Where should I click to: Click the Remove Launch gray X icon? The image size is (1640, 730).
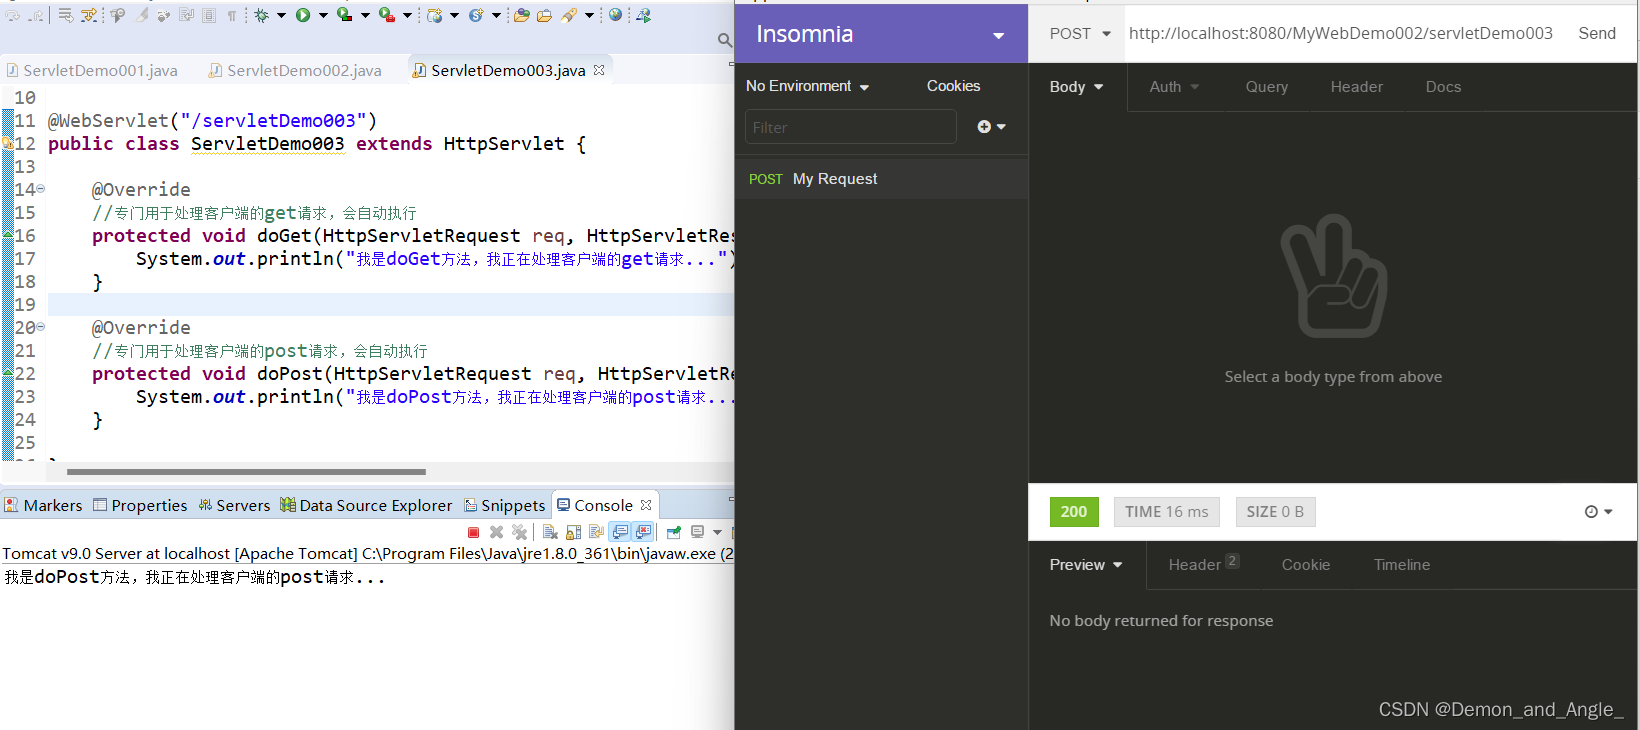[x=496, y=533]
